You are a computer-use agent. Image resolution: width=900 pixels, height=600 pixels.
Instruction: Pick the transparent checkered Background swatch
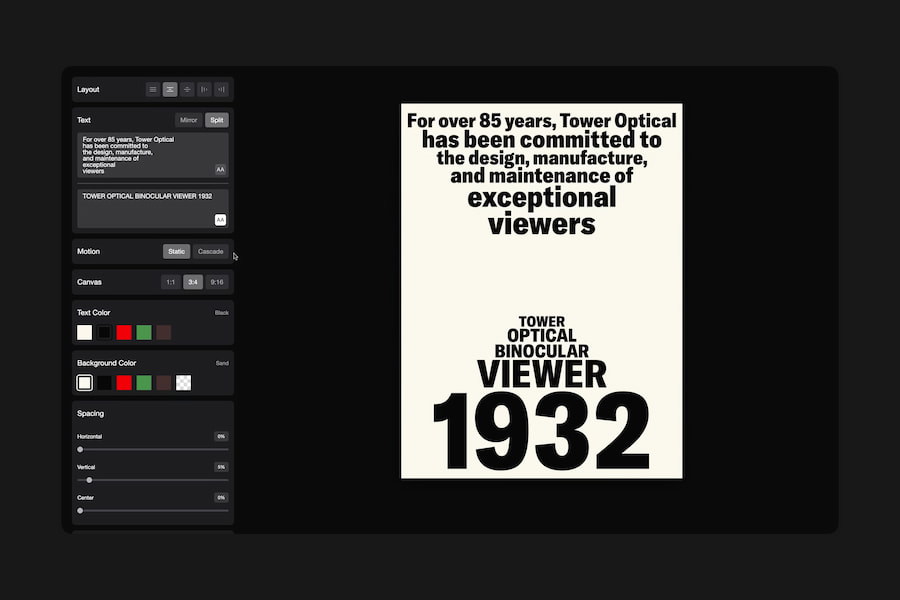coord(184,383)
